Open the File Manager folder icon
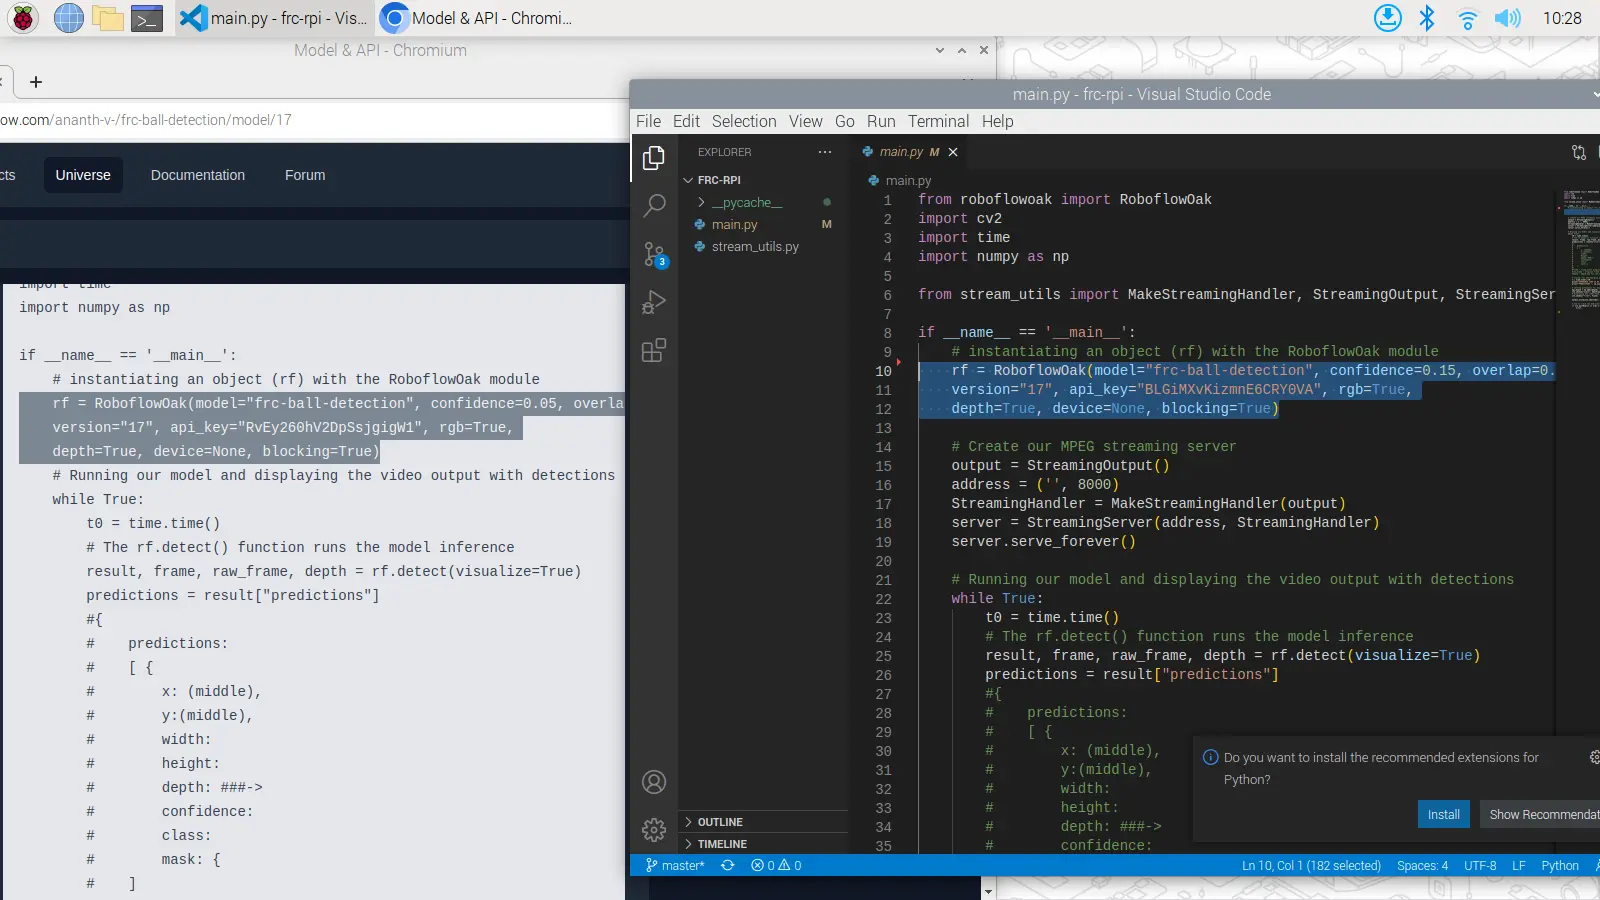This screenshot has height=900, width=1600. click(x=107, y=18)
